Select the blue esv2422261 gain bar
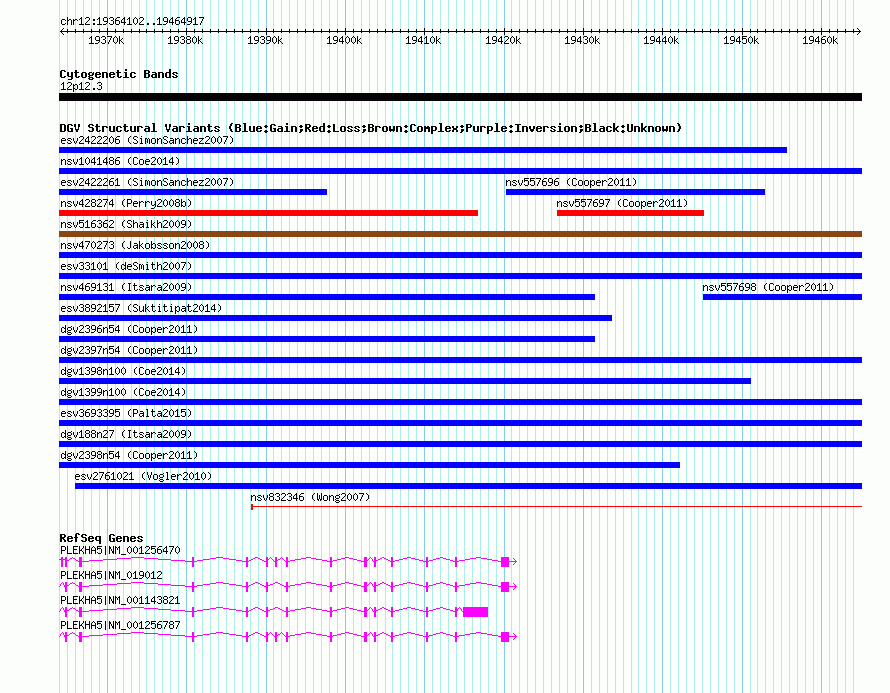Viewport: 890px width, 693px height. coord(193,192)
